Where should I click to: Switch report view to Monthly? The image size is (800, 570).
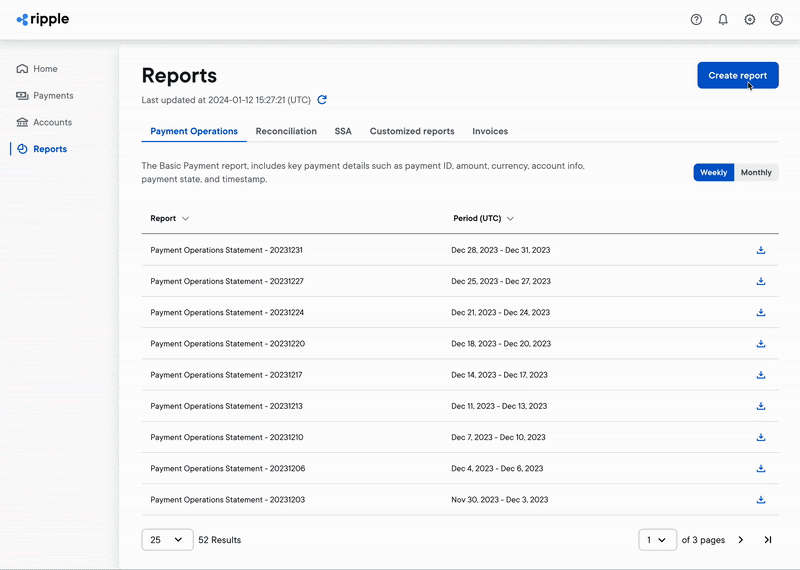coord(756,172)
